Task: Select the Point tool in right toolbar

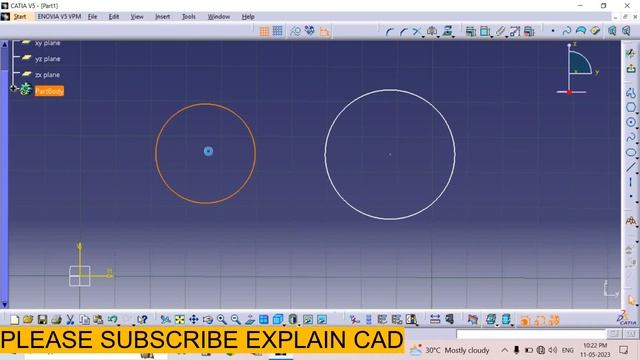Action: pos(631,196)
